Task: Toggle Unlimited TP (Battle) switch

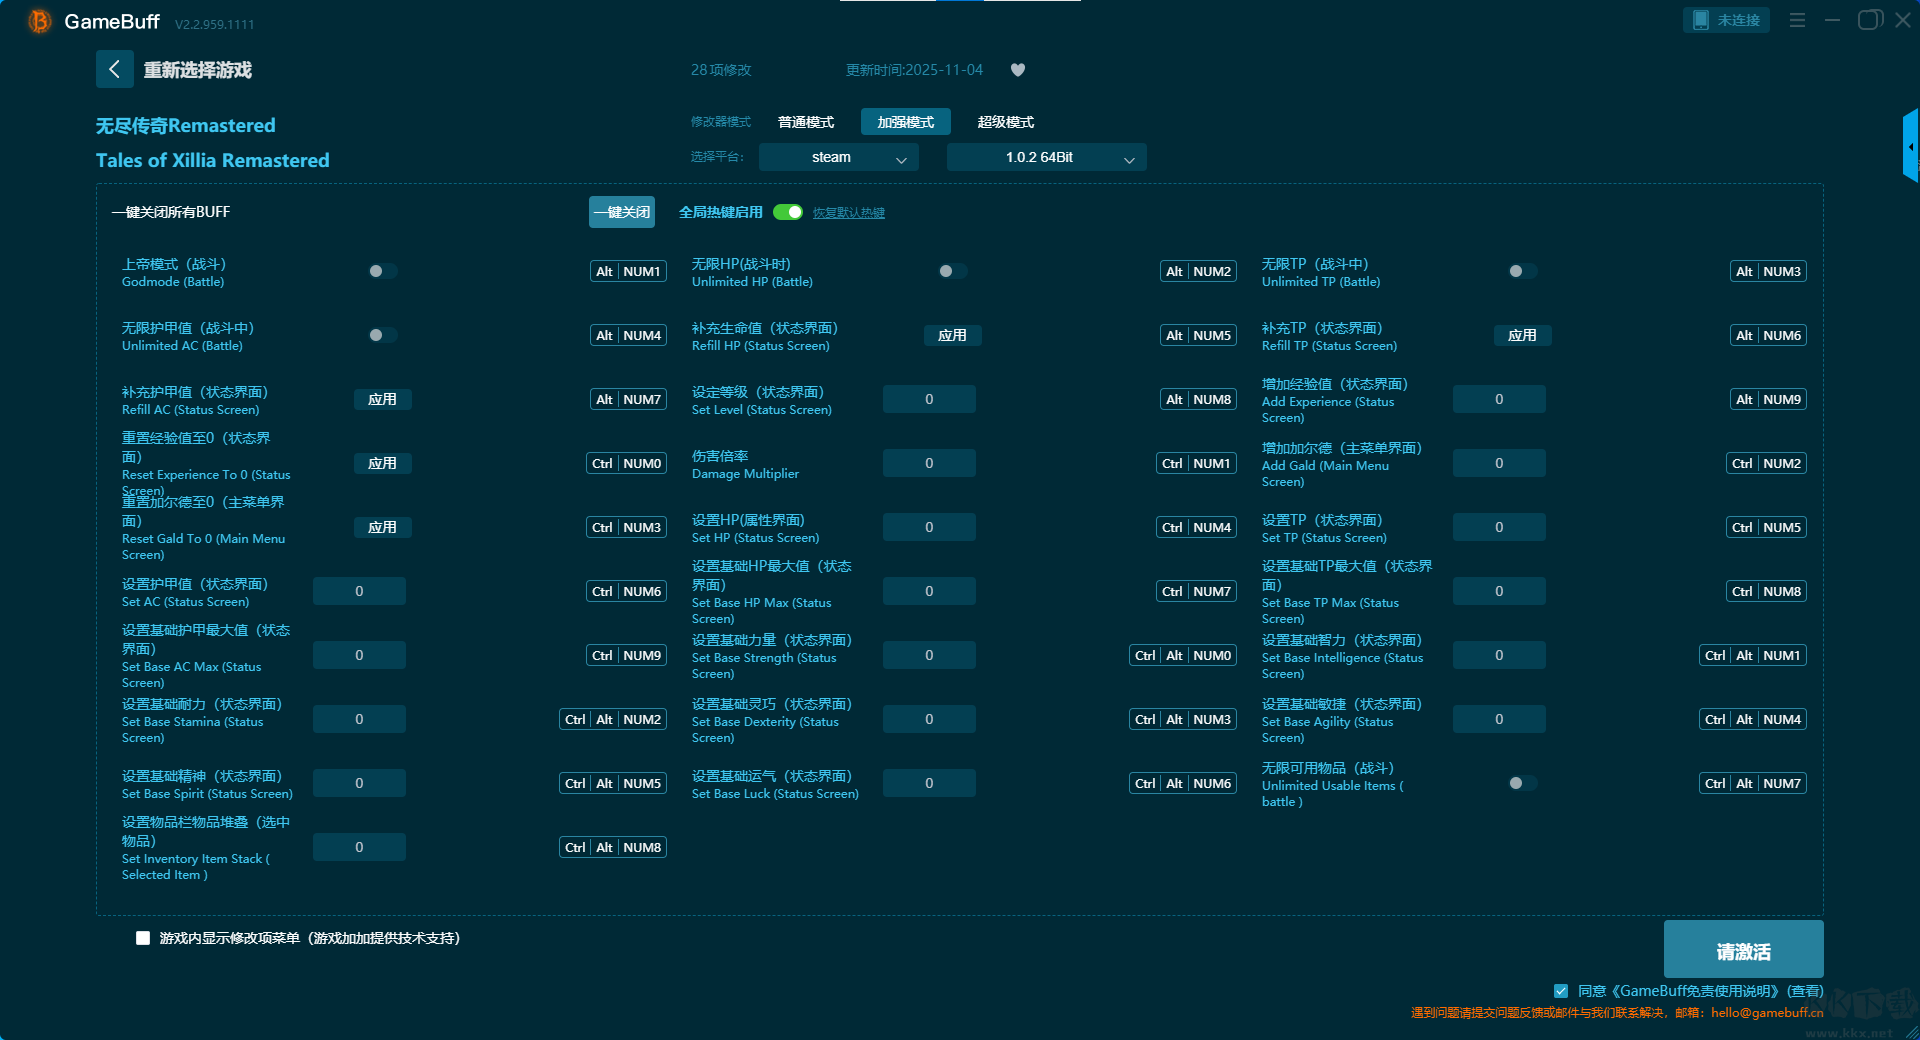Action: 1522,271
